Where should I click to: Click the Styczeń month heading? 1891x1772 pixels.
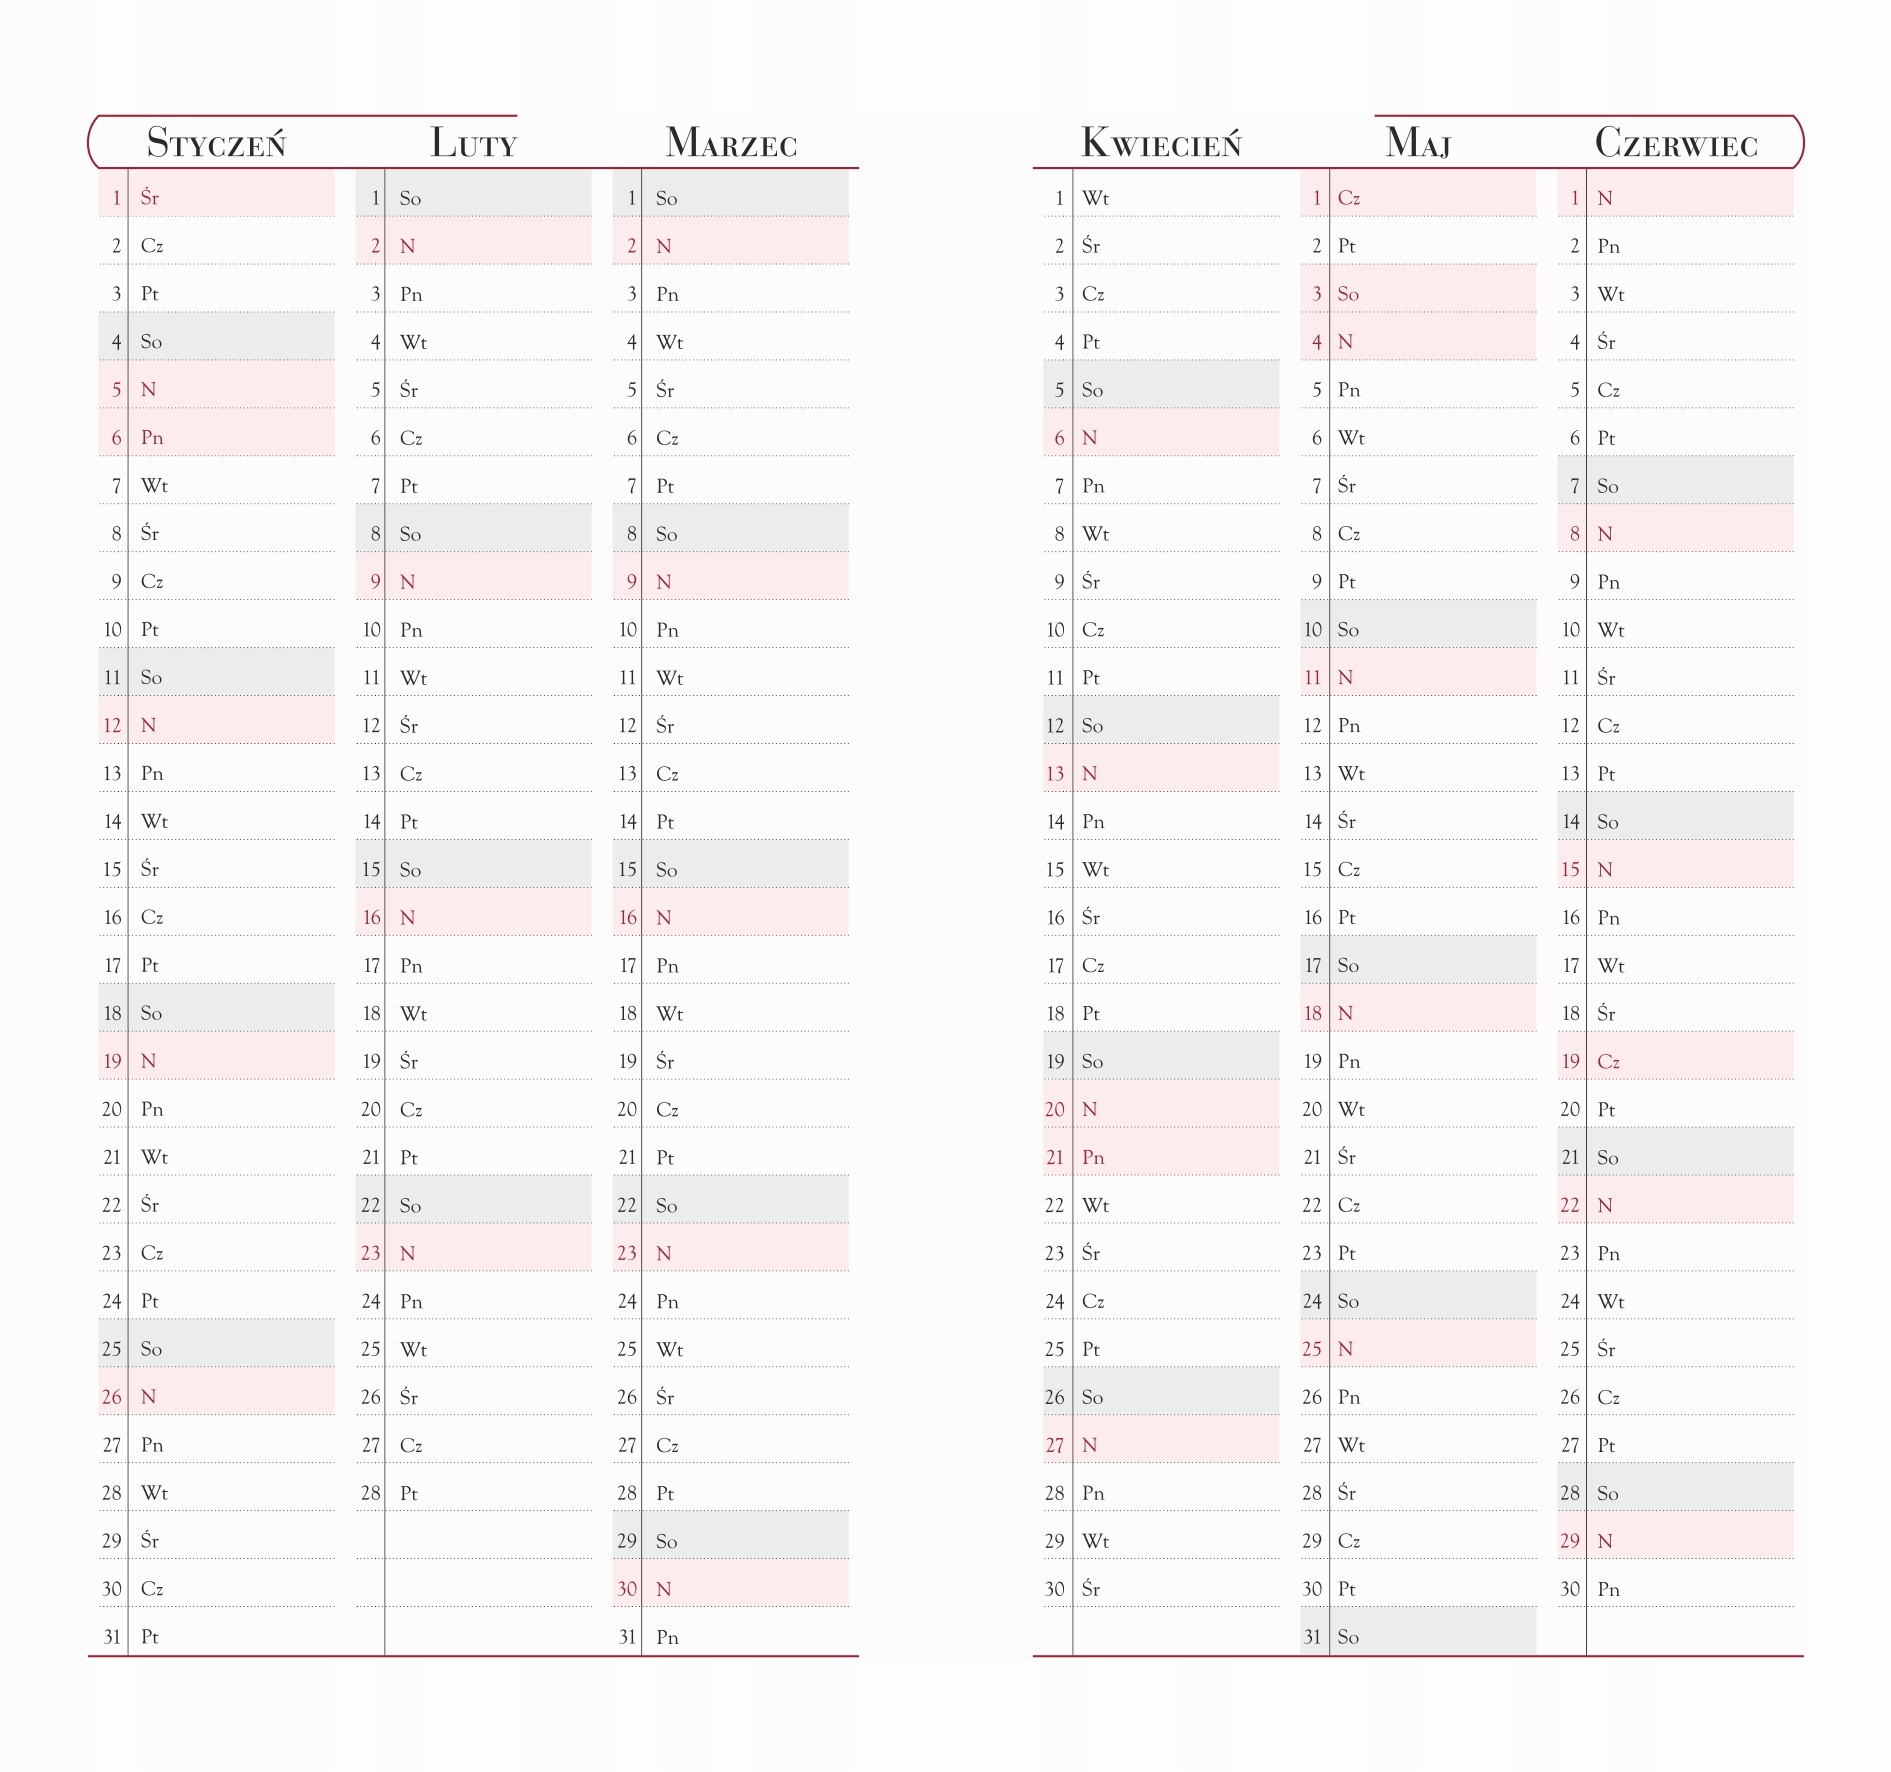point(216,143)
